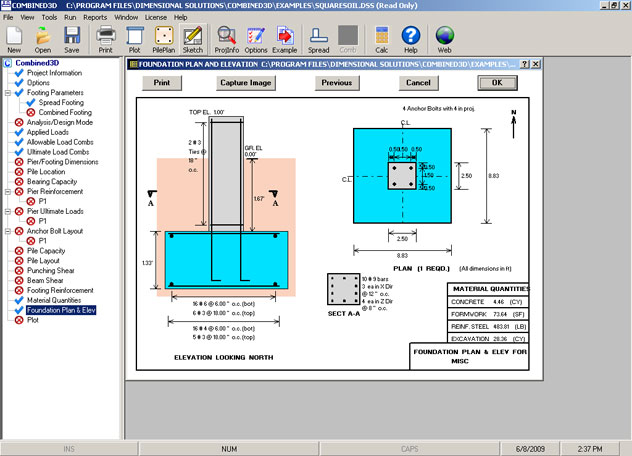The width and height of the screenshot is (632, 456).
Task: Collapse the Pier Reinforcement tree node
Action: click(x=8, y=192)
